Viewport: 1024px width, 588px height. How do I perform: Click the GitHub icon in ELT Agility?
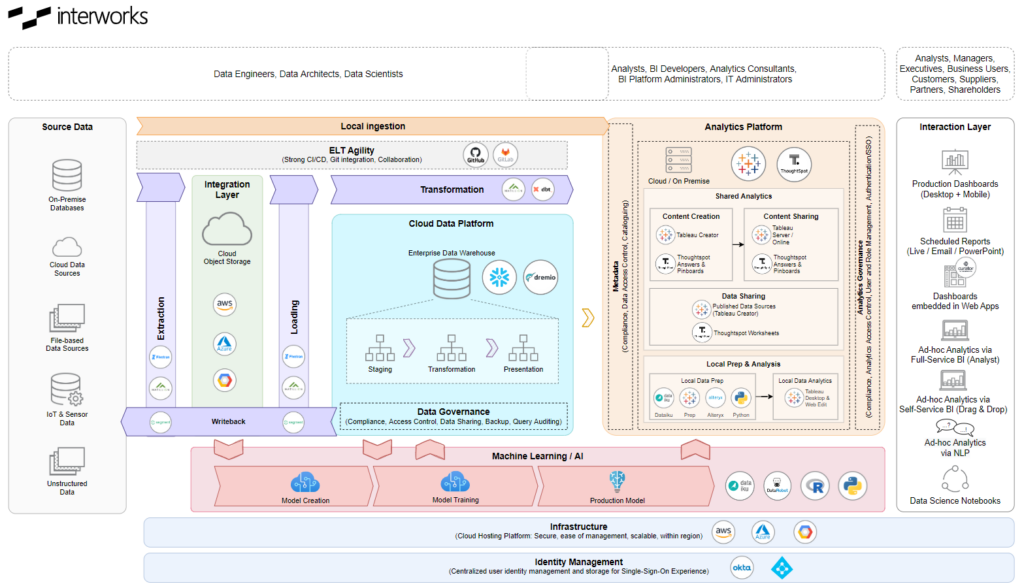[x=474, y=154]
